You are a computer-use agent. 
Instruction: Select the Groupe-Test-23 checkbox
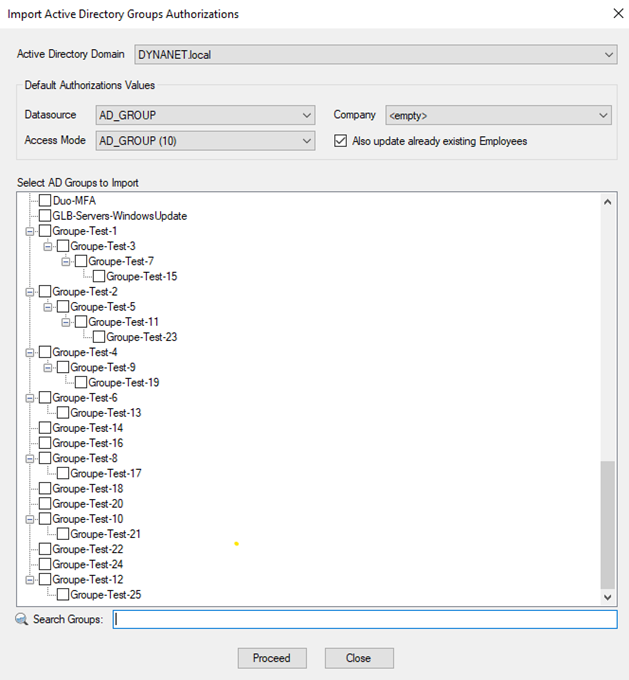(x=98, y=337)
